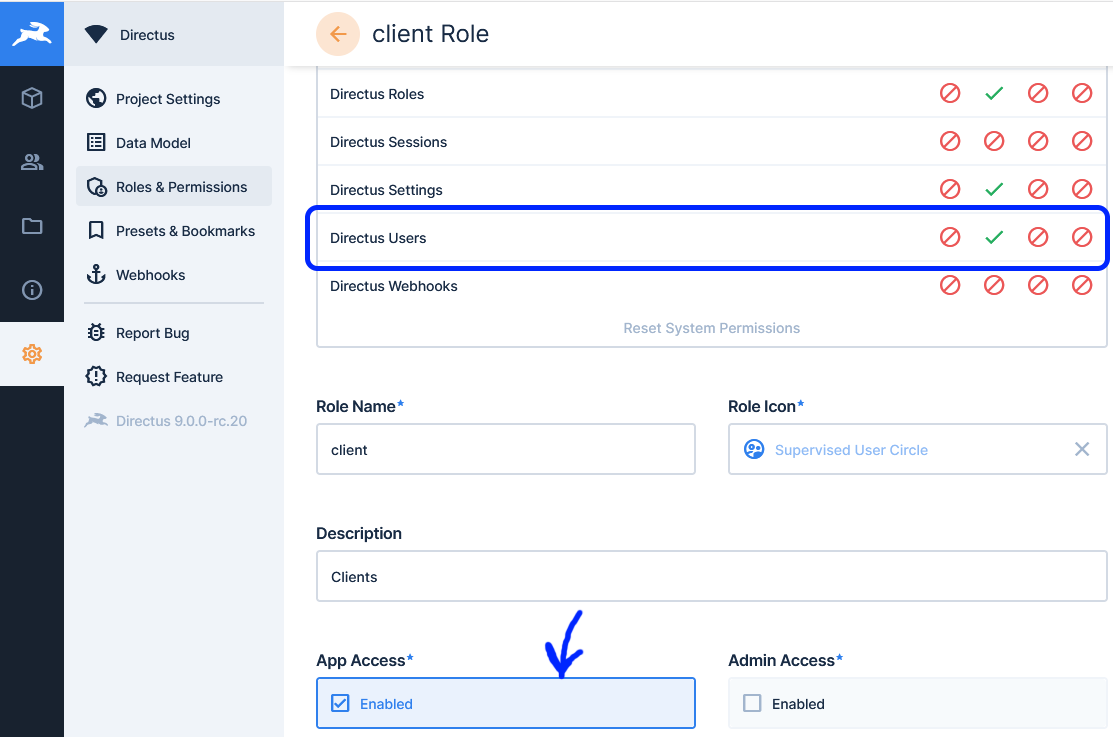Click the Directus Settings row label
Screen dimensions: 1113x737
(386, 190)
